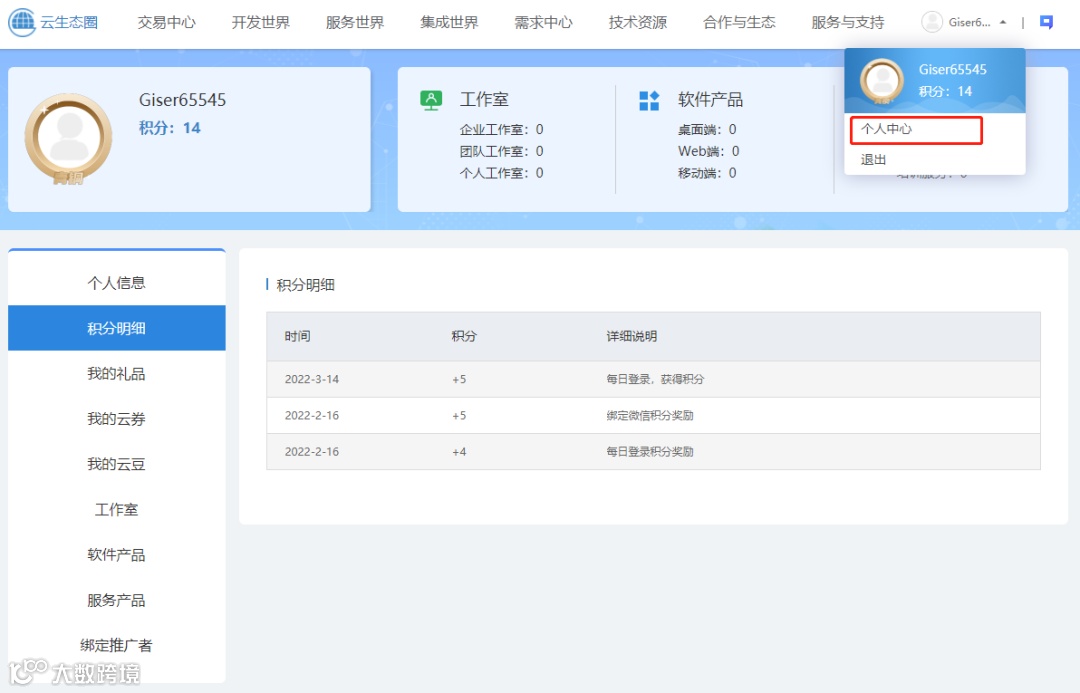This screenshot has height=693, width=1080.
Task: Click the 时间 column header
Action: [298, 336]
